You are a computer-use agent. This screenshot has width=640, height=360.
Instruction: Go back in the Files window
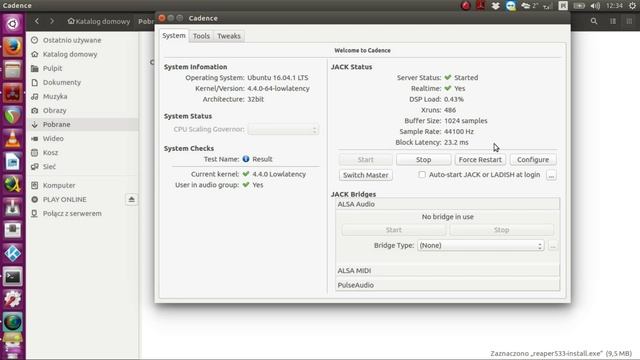(37, 21)
